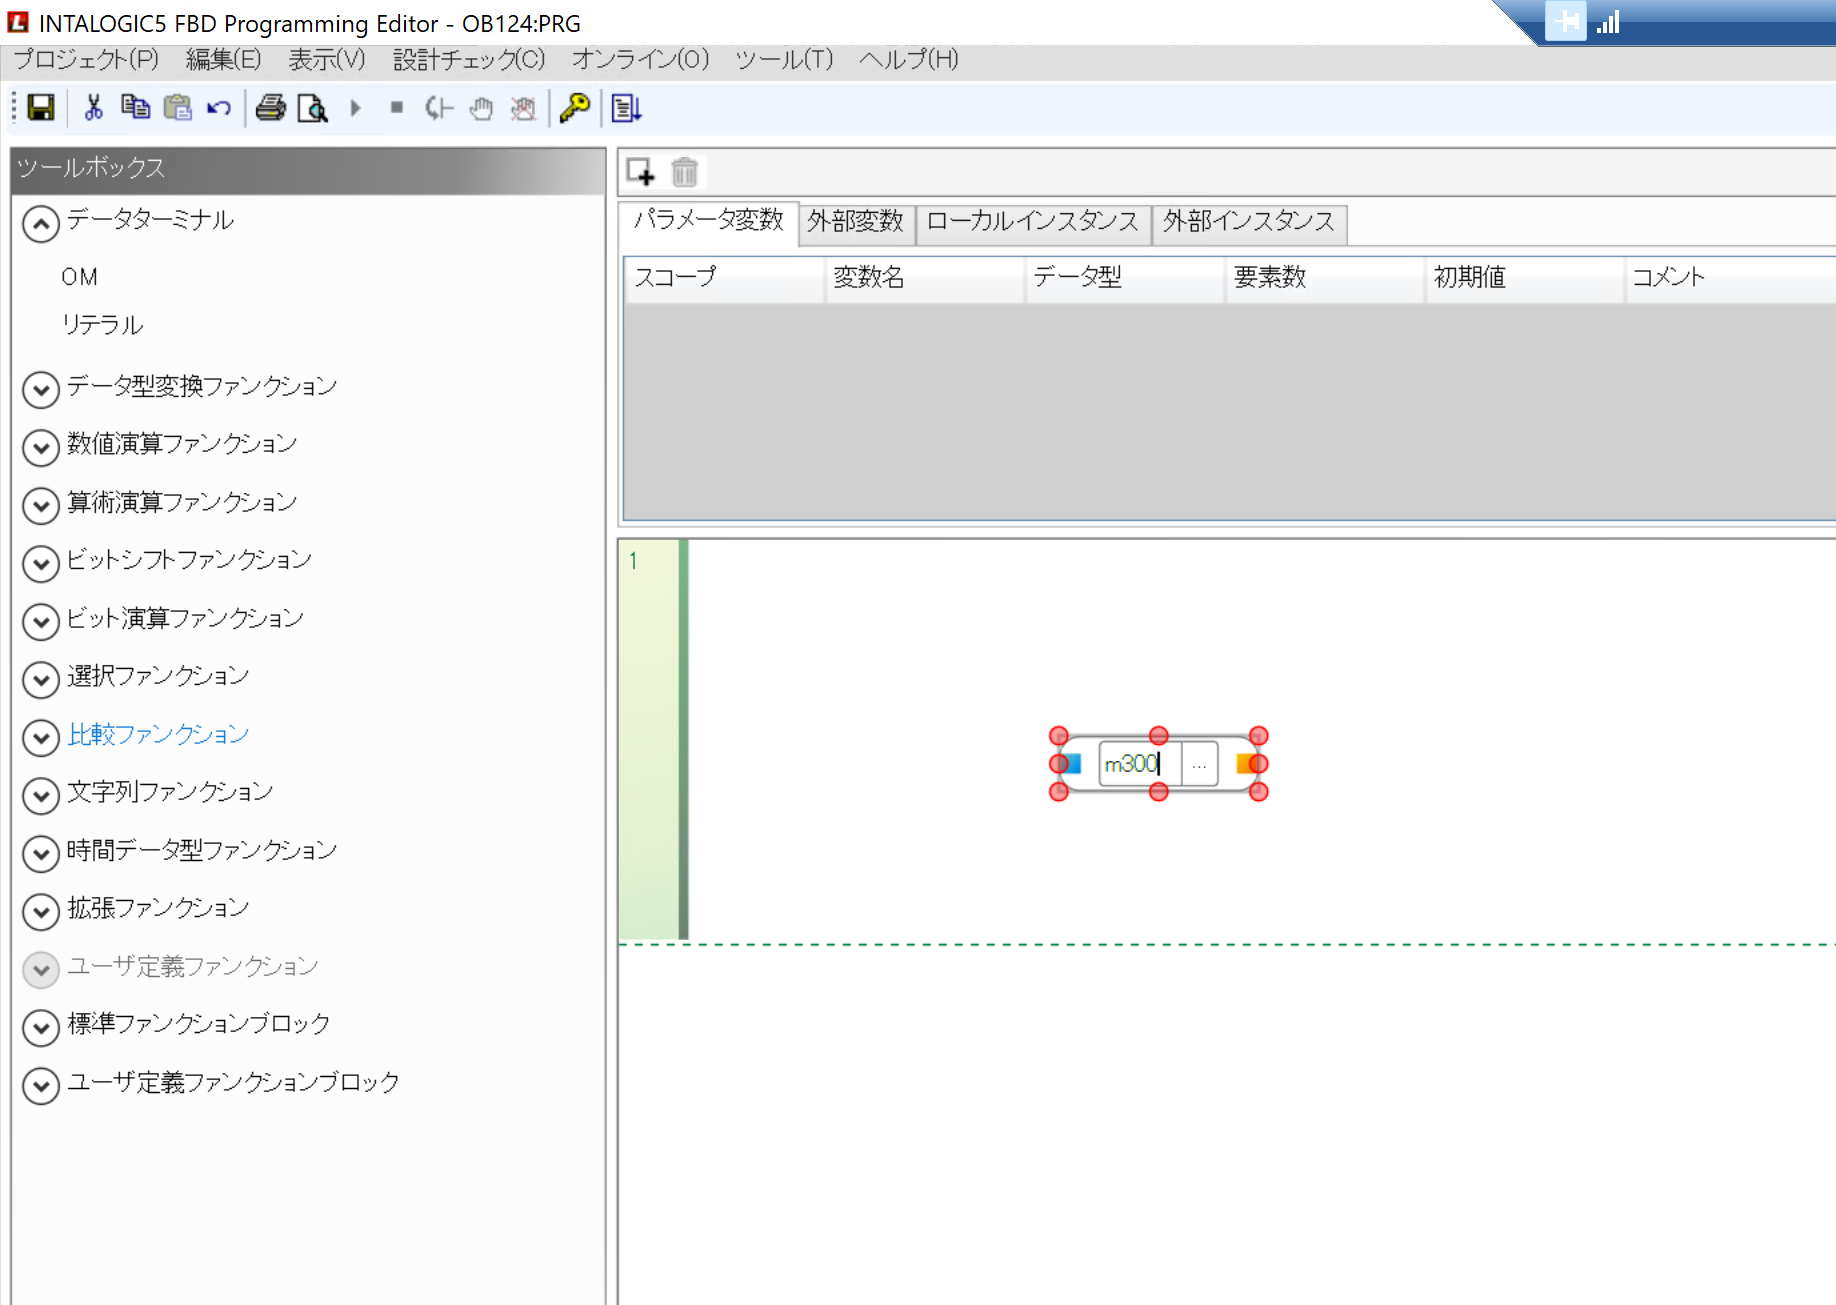This screenshot has width=1836, height=1305.
Task: Click the Copy icon in toolbar
Action: (x=135, y=108)
